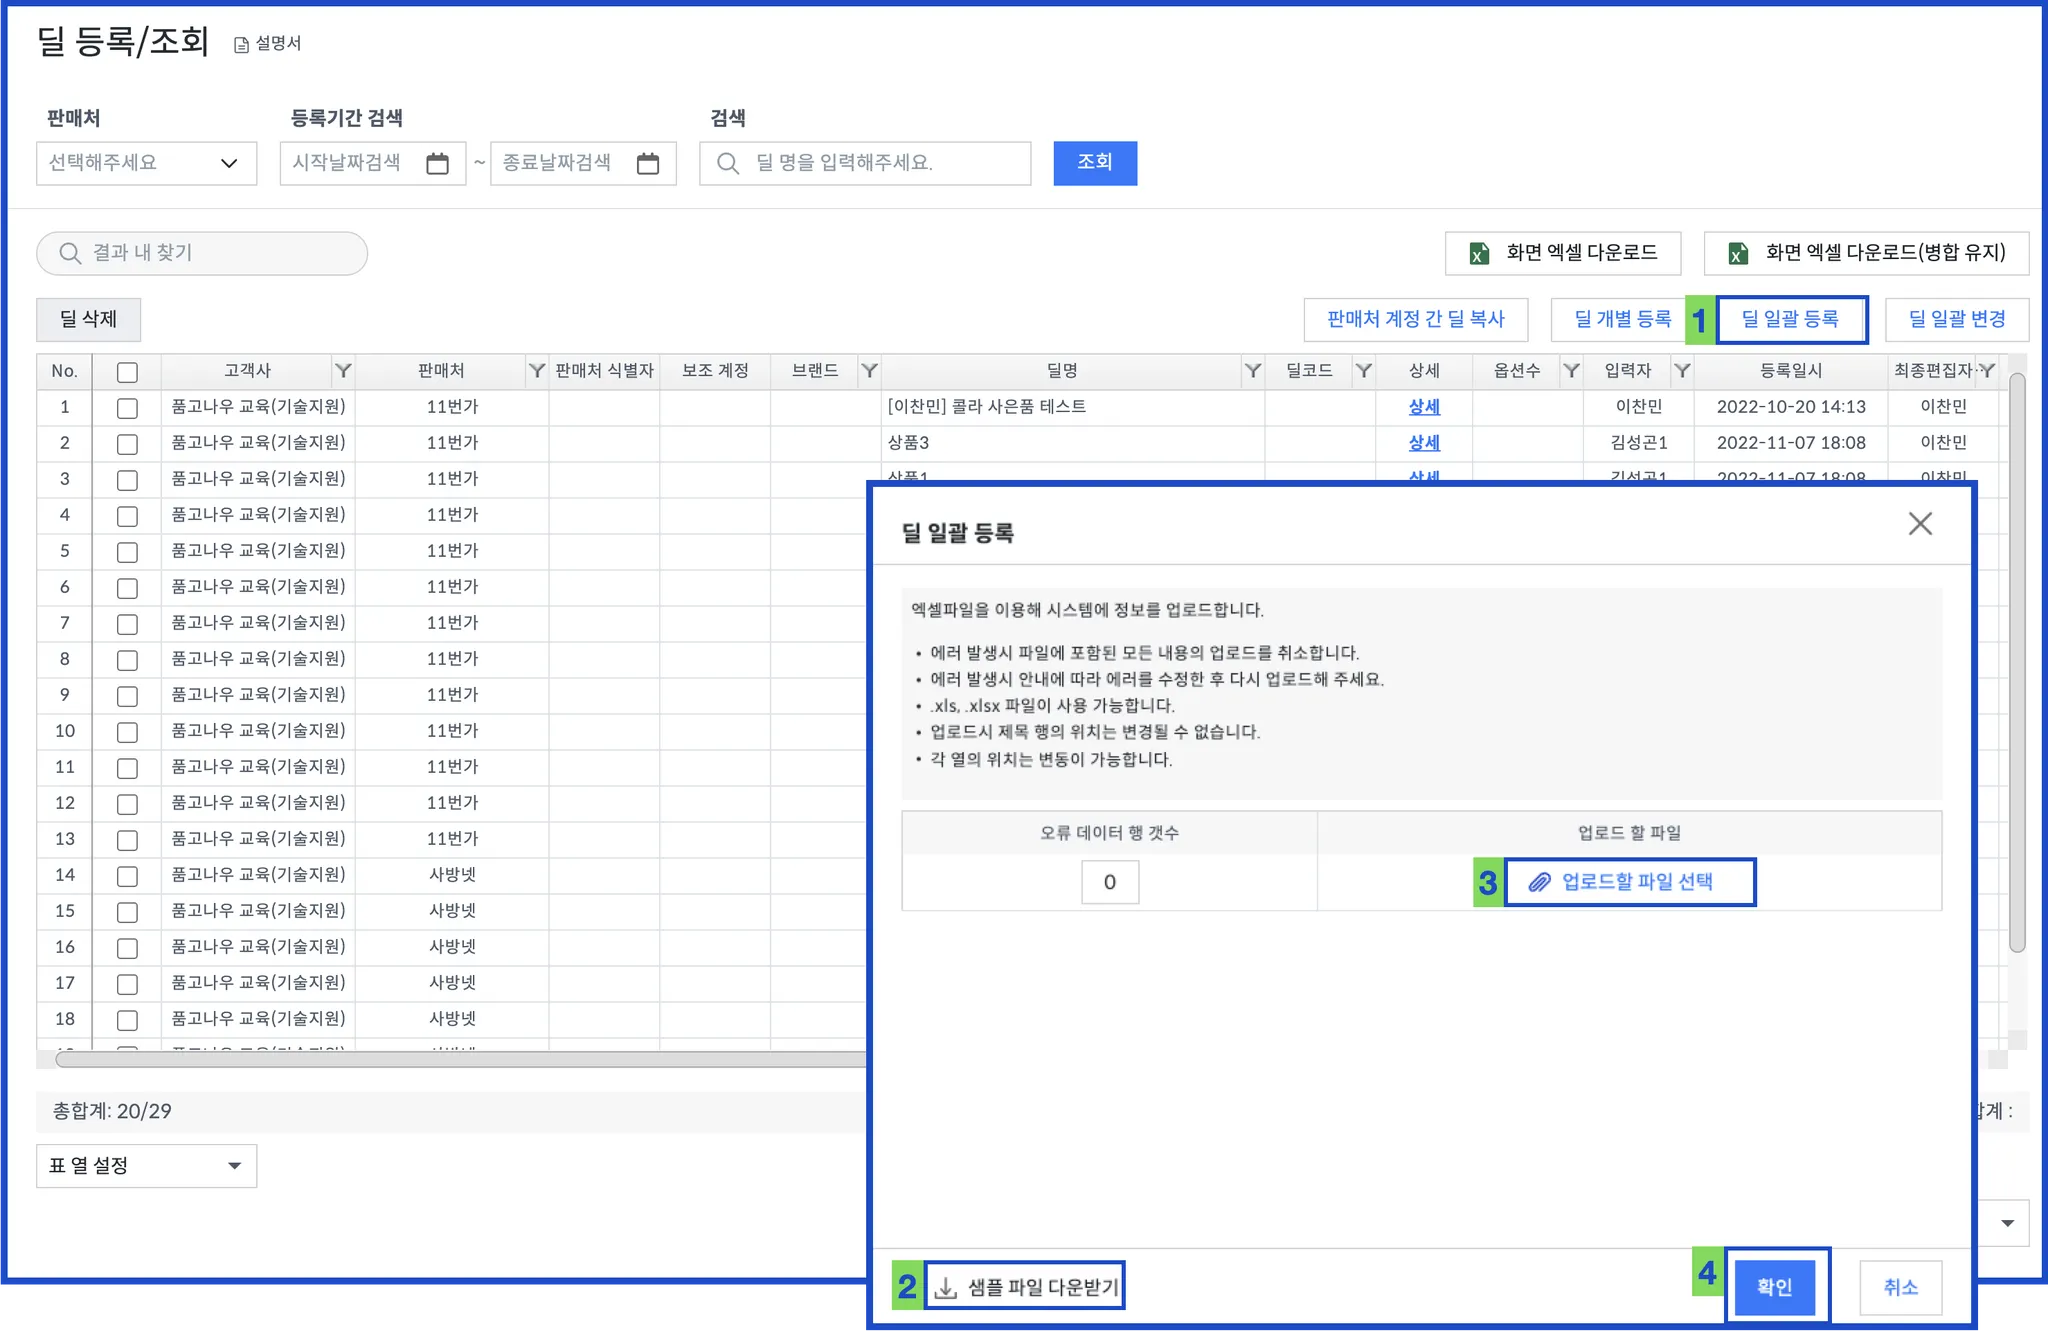Close the 딜 일괄 등록 dialog
Viewport: 2048px width, 1331px height.
point(1919,524)
